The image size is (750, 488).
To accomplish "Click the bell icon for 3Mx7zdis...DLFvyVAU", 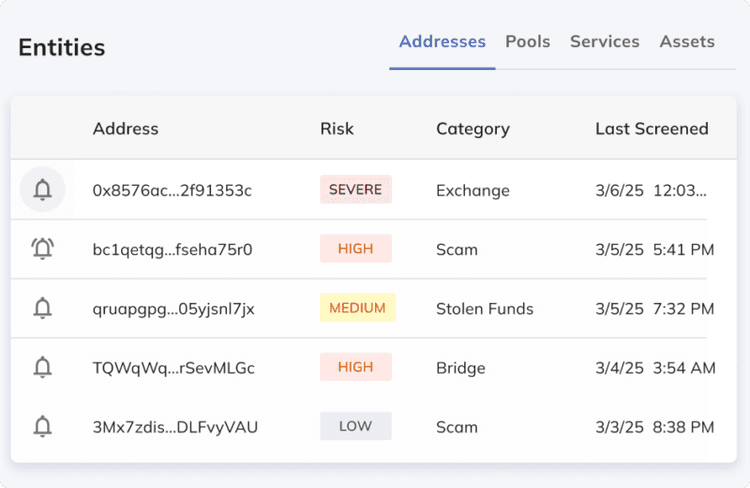I will pos(43,426).
